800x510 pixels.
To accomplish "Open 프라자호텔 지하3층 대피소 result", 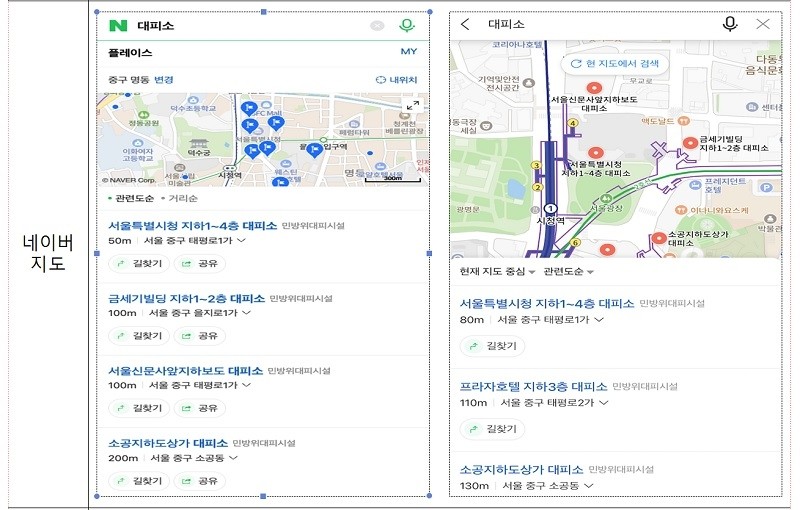I will 534,387.
